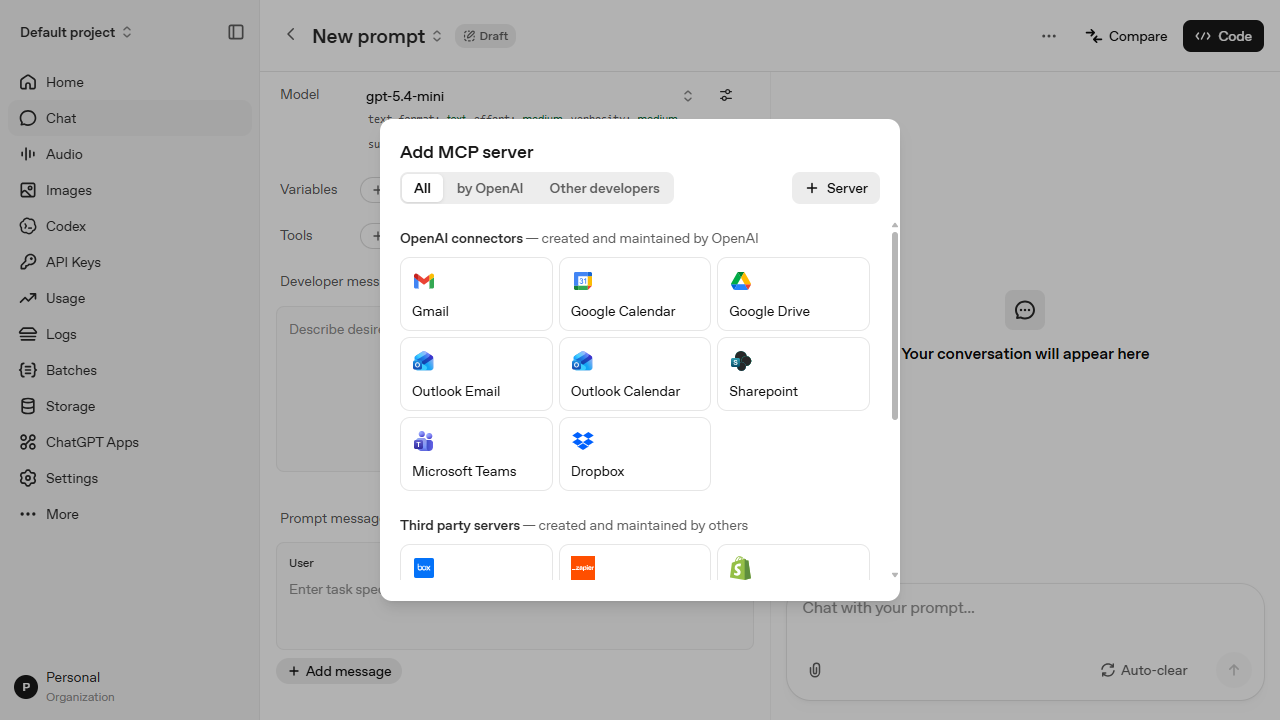Click the paperclip attach file icon
The height and width of the screenshot is (720, 1280).
[x=815, y=670]
